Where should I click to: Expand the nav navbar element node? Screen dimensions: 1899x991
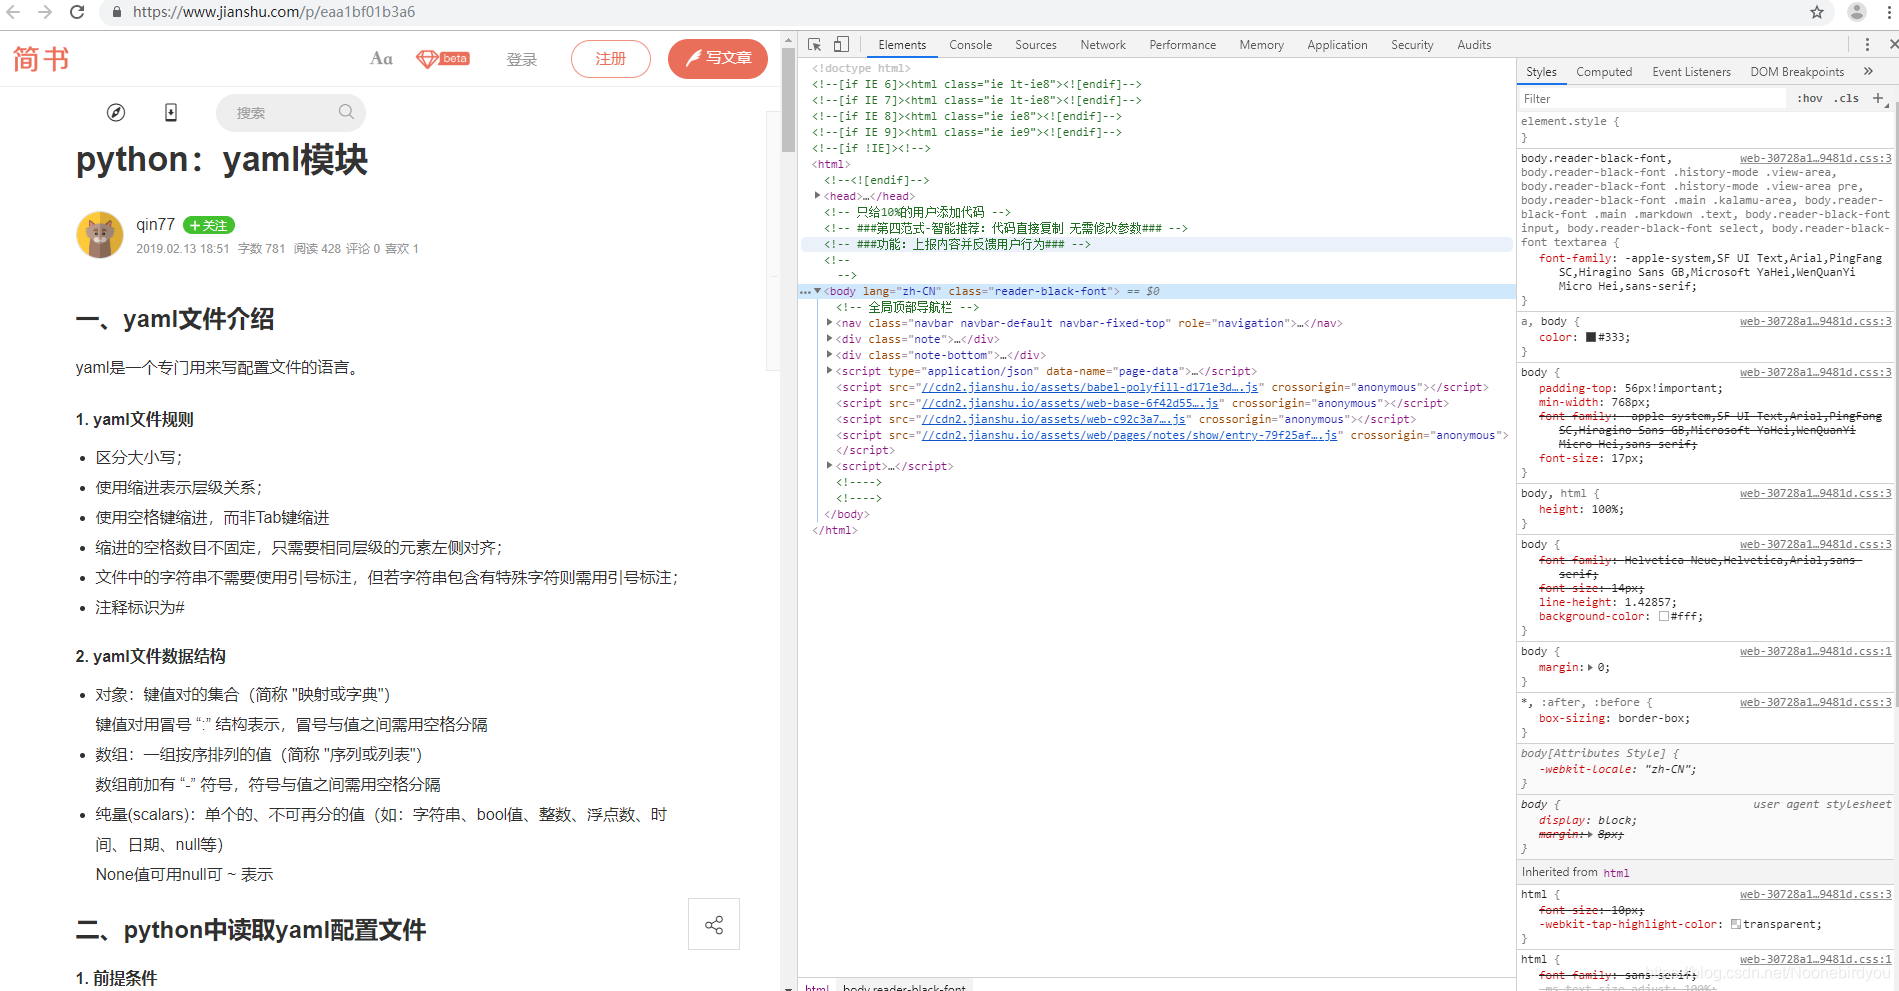click(x=830, y=323)
